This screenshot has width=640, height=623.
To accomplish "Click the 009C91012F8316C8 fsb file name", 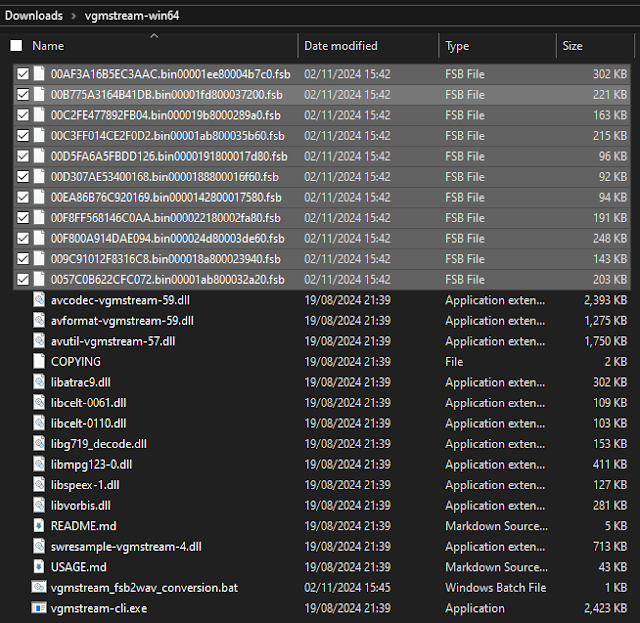I will (x=166, y=259).
